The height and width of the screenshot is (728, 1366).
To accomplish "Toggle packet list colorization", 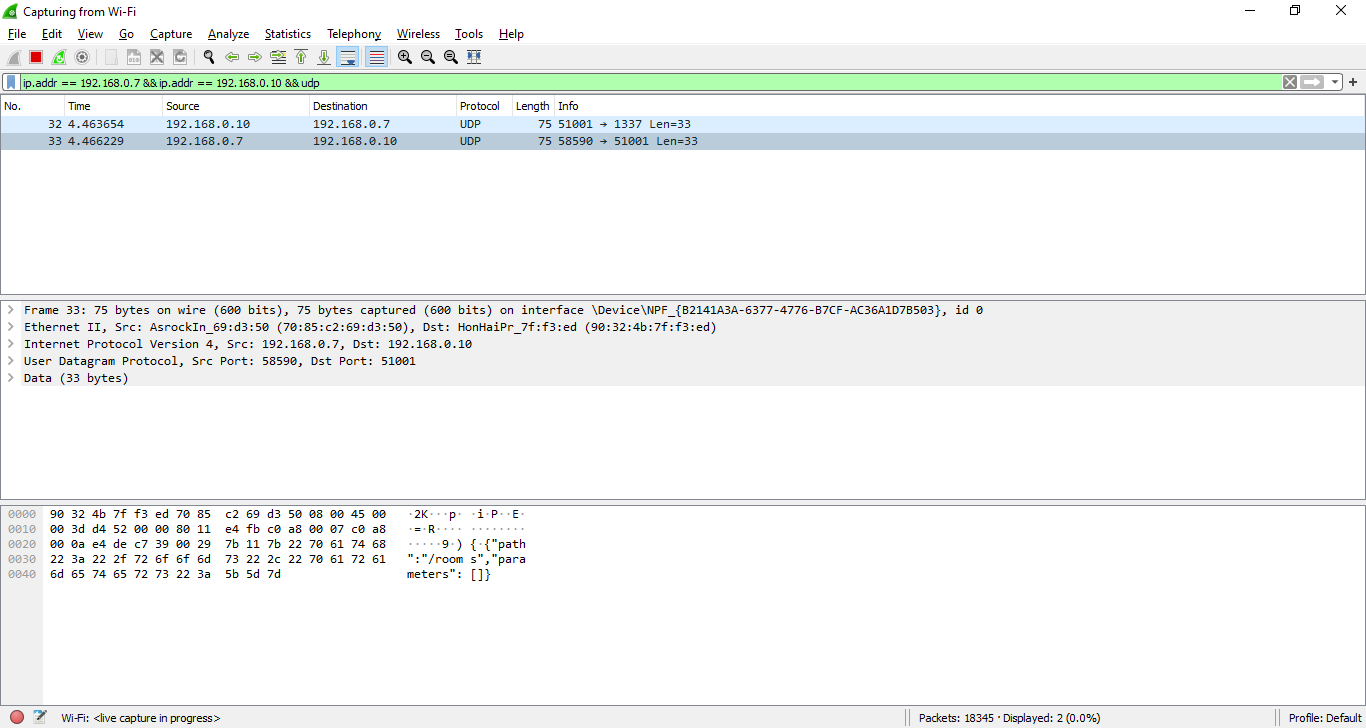I will click(x=376, y=57).
